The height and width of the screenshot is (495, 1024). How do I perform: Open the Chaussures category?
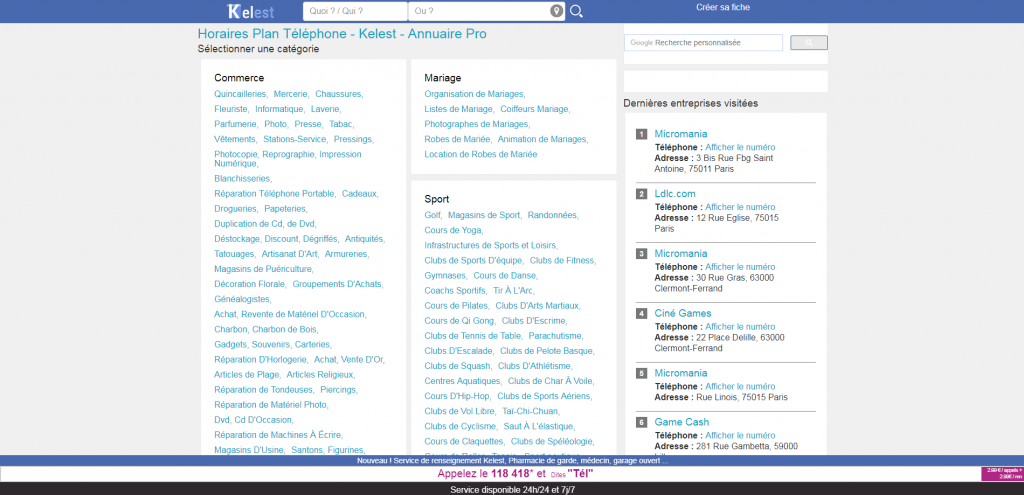(338, 94)
